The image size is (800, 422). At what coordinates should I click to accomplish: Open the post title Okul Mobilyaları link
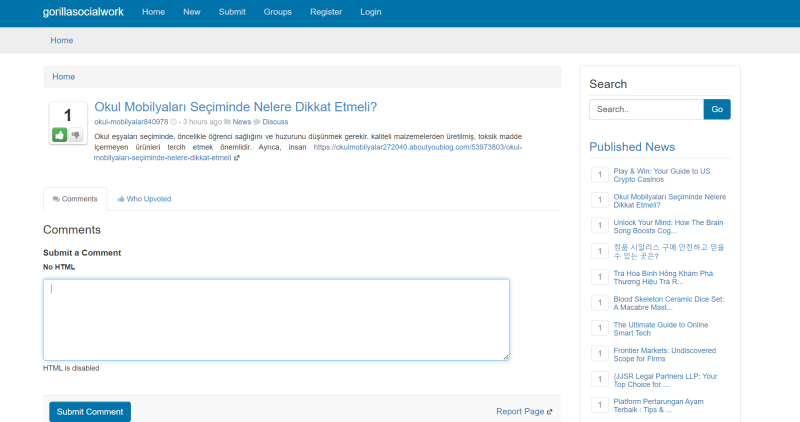pos(236,107)
